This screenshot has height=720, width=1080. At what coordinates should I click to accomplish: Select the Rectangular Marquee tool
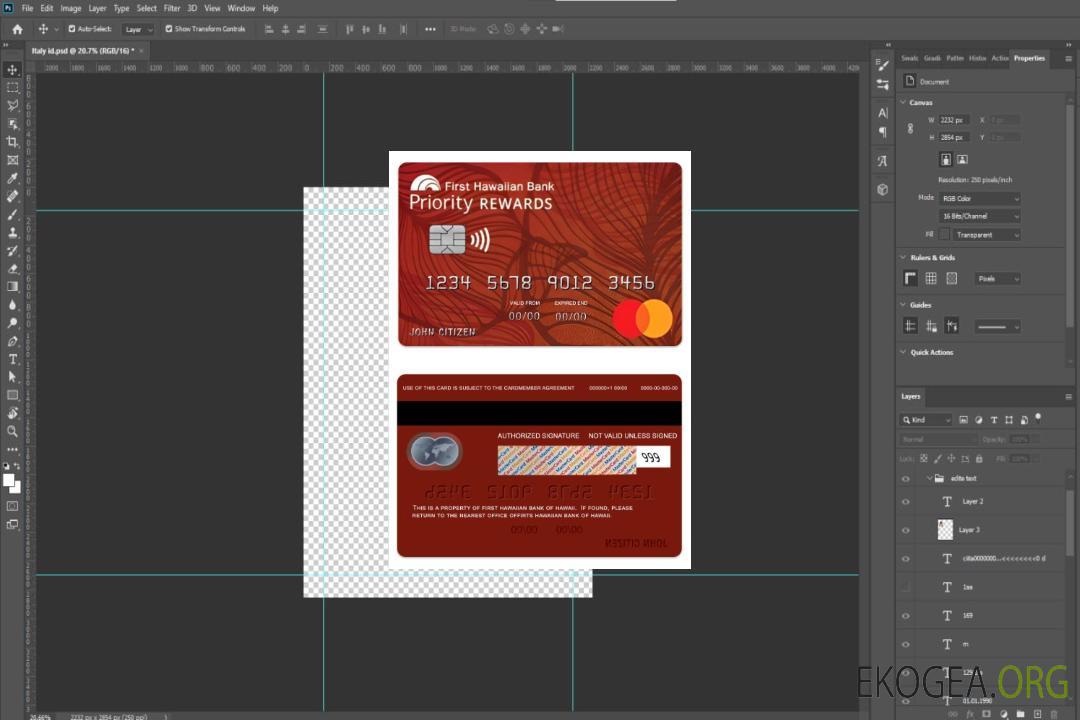click(12, 88)
